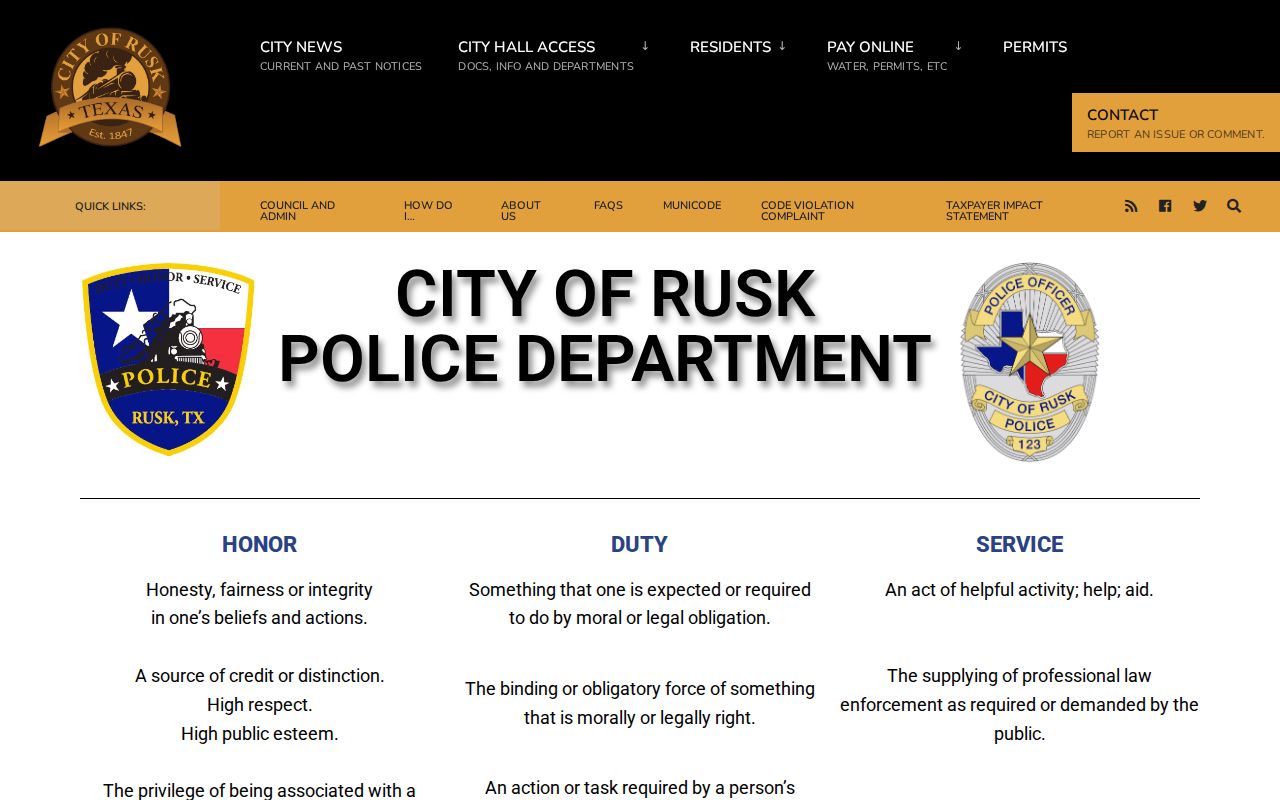The width and height of the screenshot is (1280, 800).
Task: Open the City Hall Access menu
Action: (546, 56)
